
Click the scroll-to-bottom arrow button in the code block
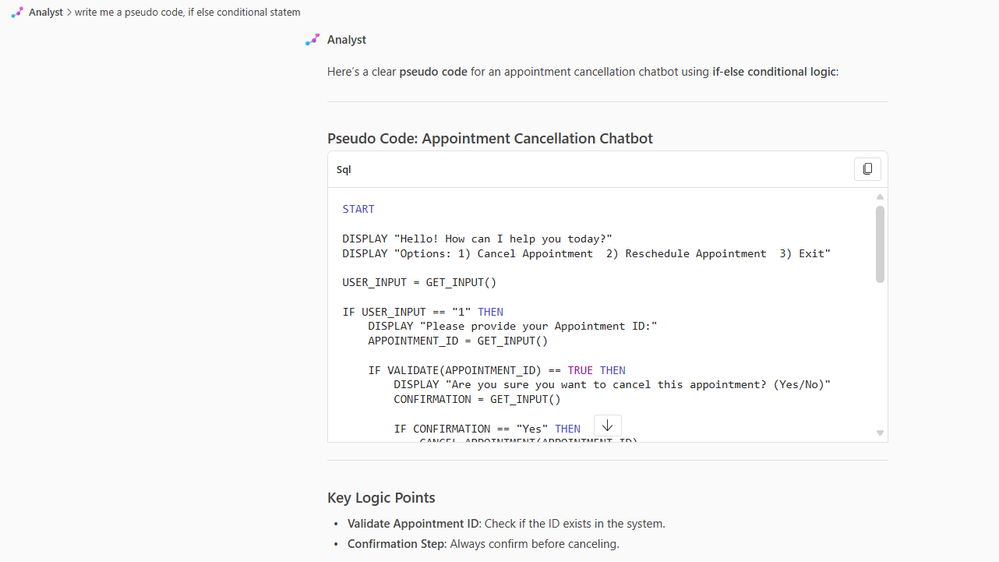pos(607,426)
